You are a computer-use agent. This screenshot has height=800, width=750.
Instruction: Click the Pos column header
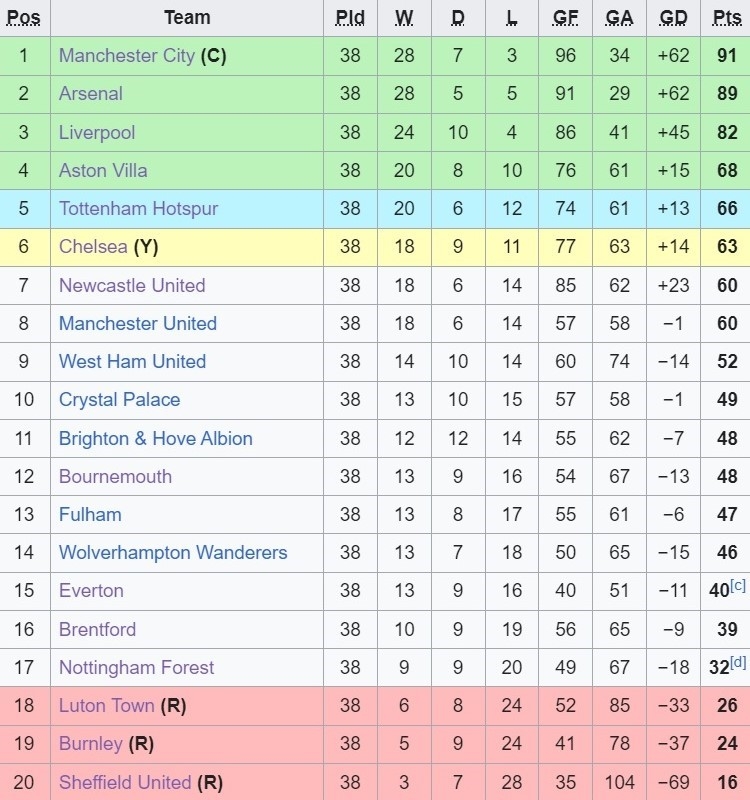(24, 17)
